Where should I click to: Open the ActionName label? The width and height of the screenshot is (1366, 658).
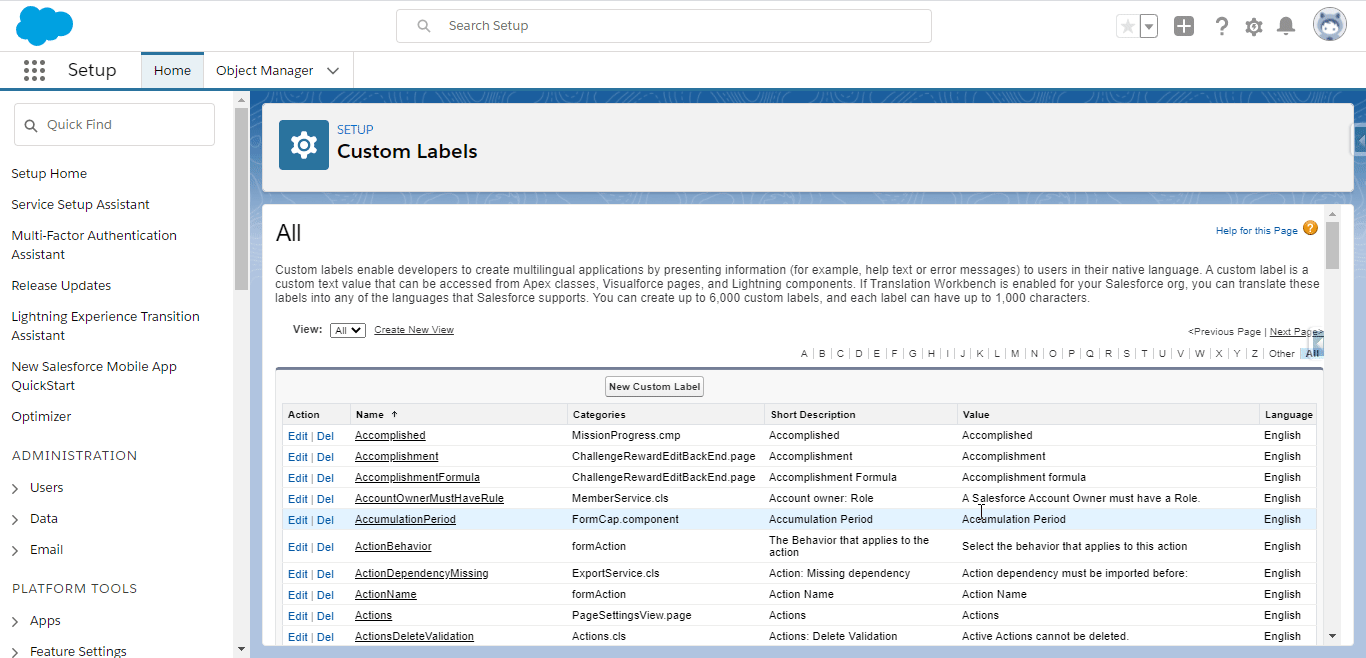click(x=385, y=595)
